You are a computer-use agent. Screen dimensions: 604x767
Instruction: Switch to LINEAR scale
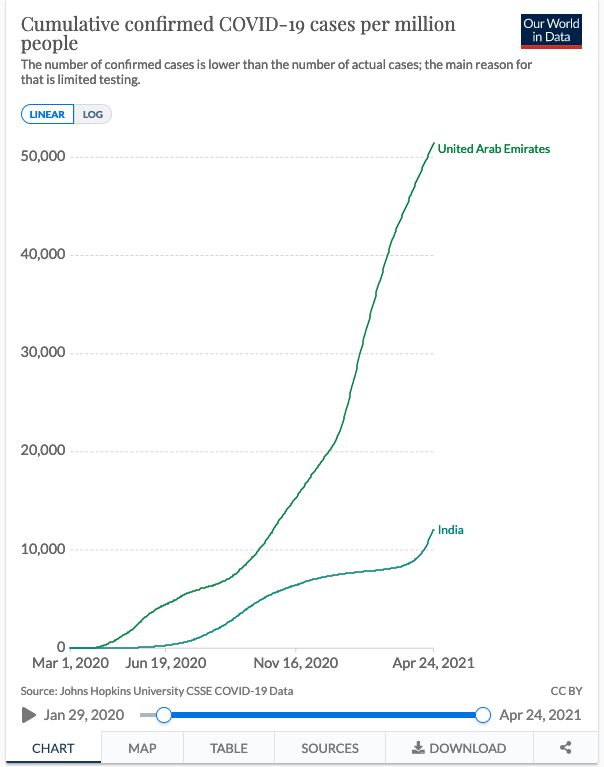pyautogui.click(x=47, y=114)
